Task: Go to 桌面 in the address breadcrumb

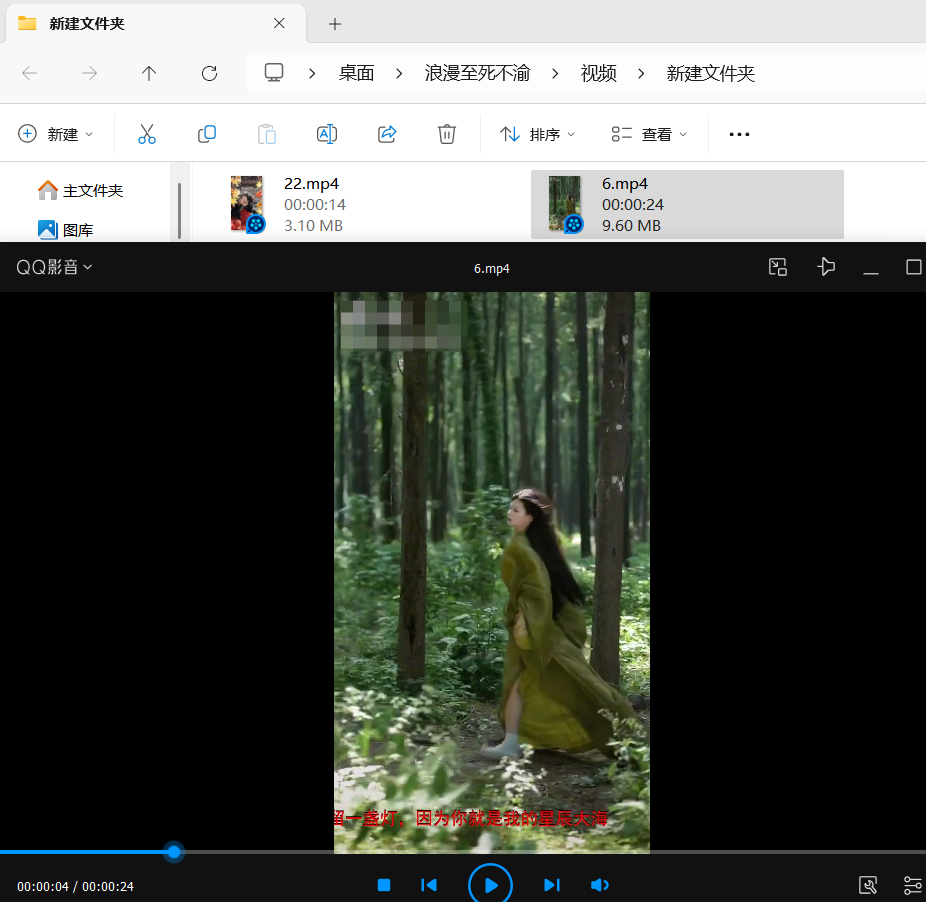Action: click(356, 73)
